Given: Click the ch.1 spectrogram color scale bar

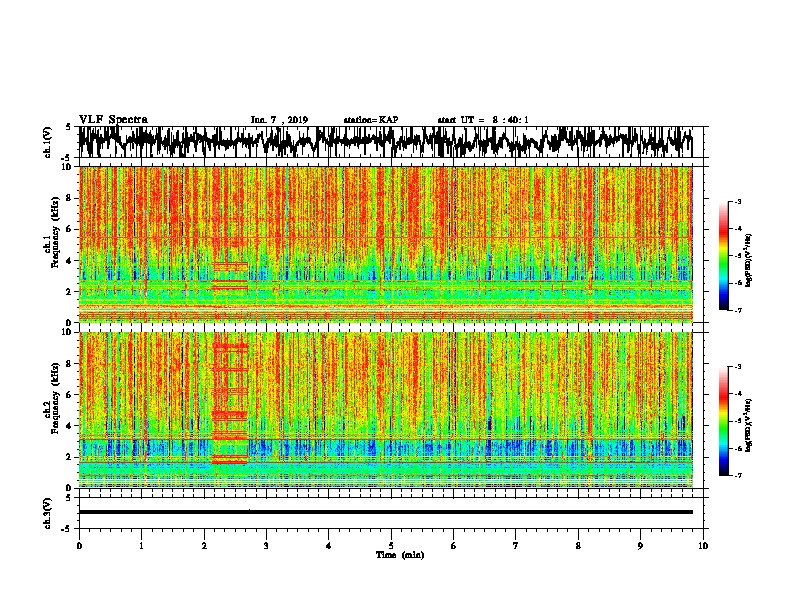Looking at the screenshot, I should click(724, 256).
